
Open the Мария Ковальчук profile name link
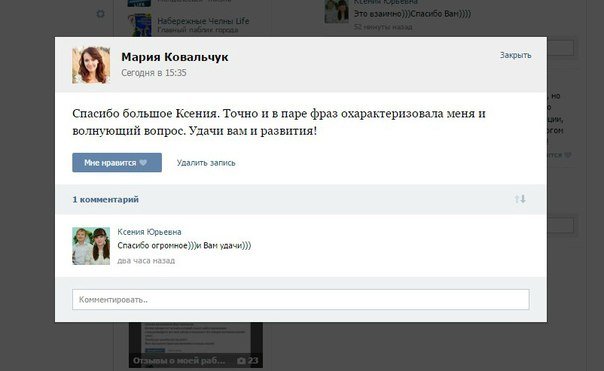(x=174, y=57)
